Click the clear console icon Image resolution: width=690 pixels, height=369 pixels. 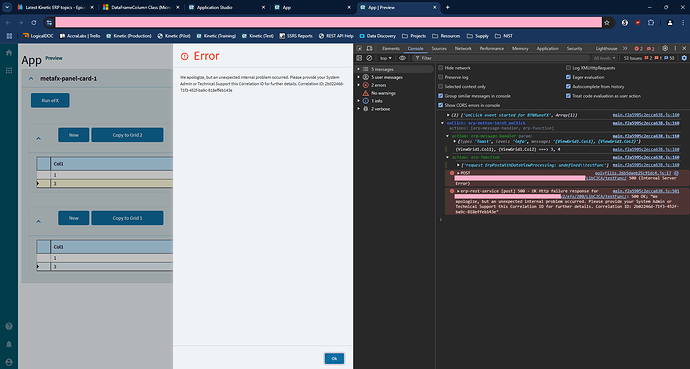[369, 58]
